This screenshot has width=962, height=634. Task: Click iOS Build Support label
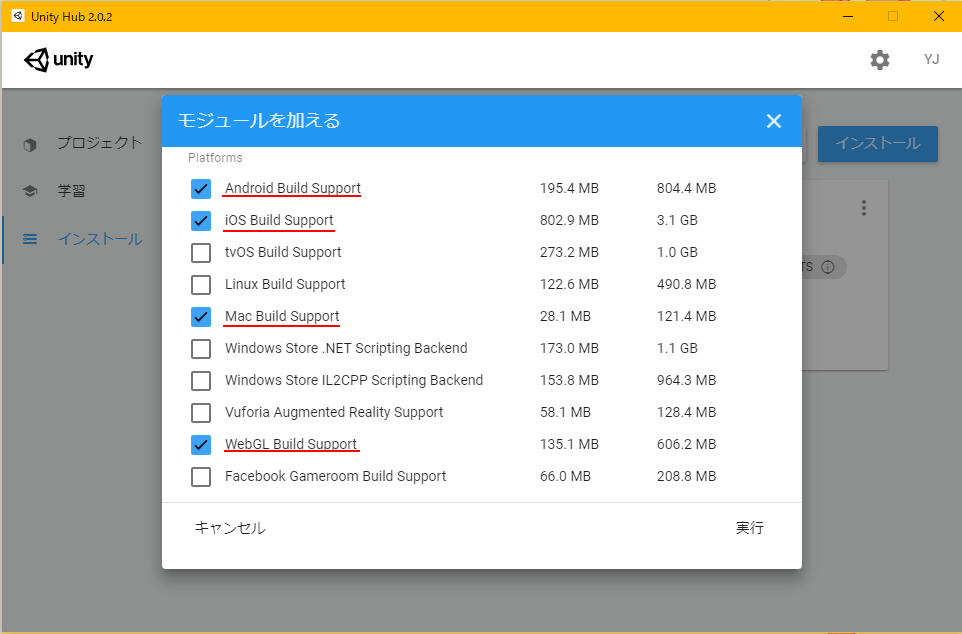pos(279,220)
